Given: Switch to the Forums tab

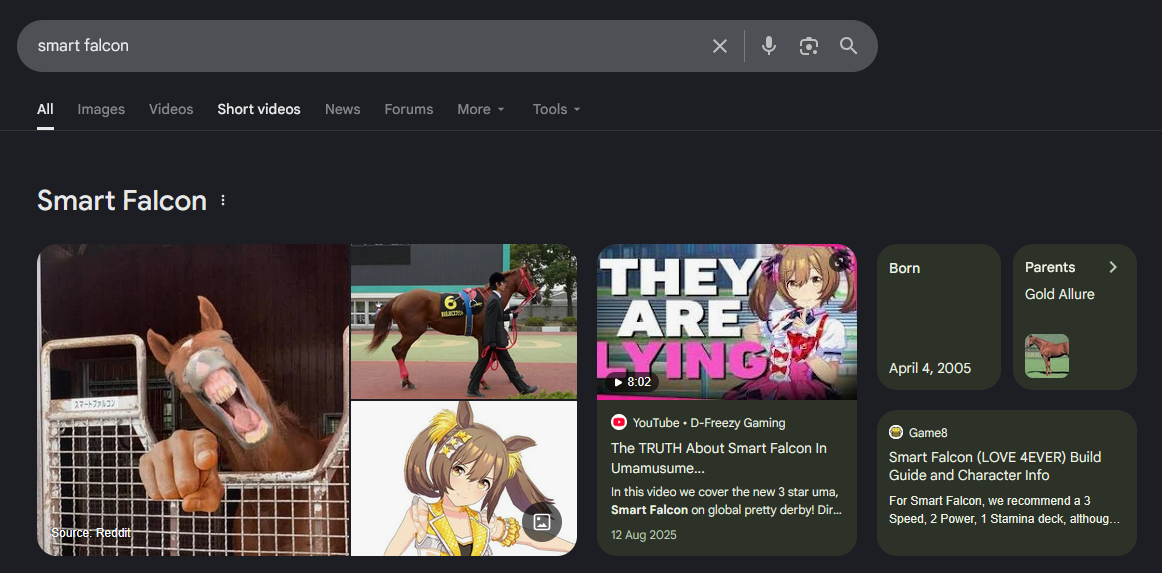Looking at the screenshot, I should pos(408,109).
